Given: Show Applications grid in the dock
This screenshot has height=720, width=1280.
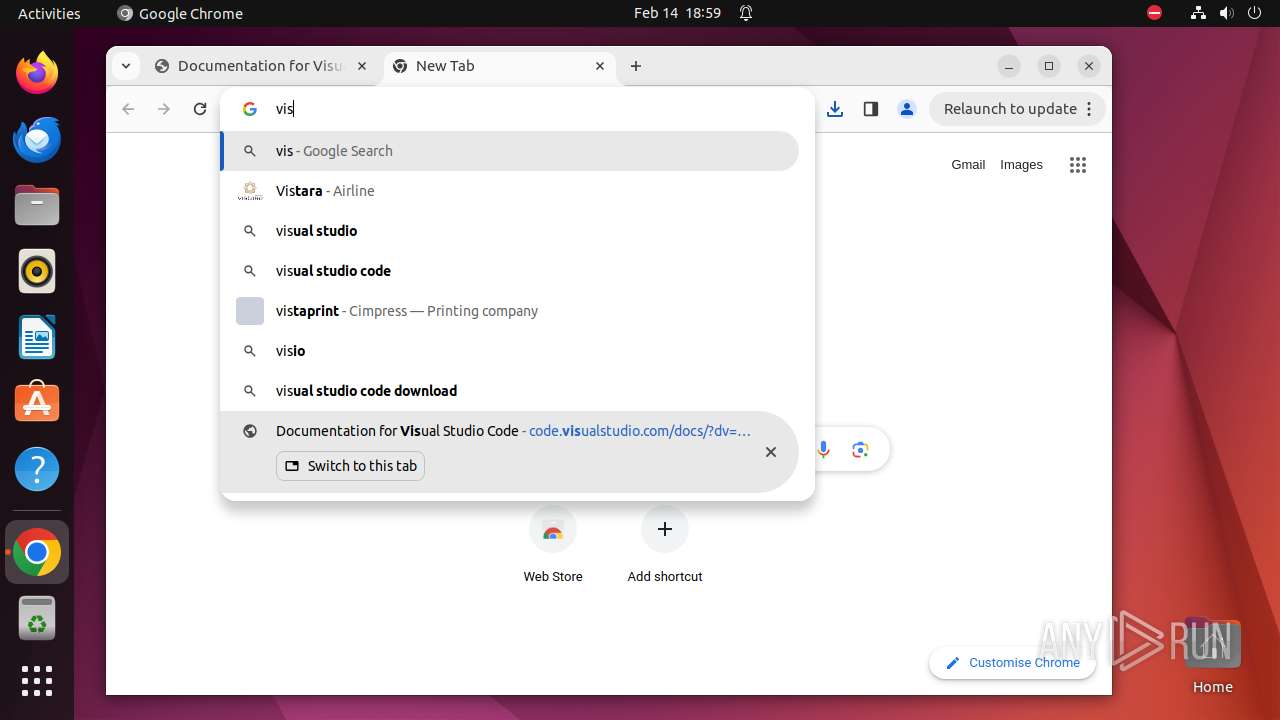Looking at the screenshot, I should (x=37, y=681).
